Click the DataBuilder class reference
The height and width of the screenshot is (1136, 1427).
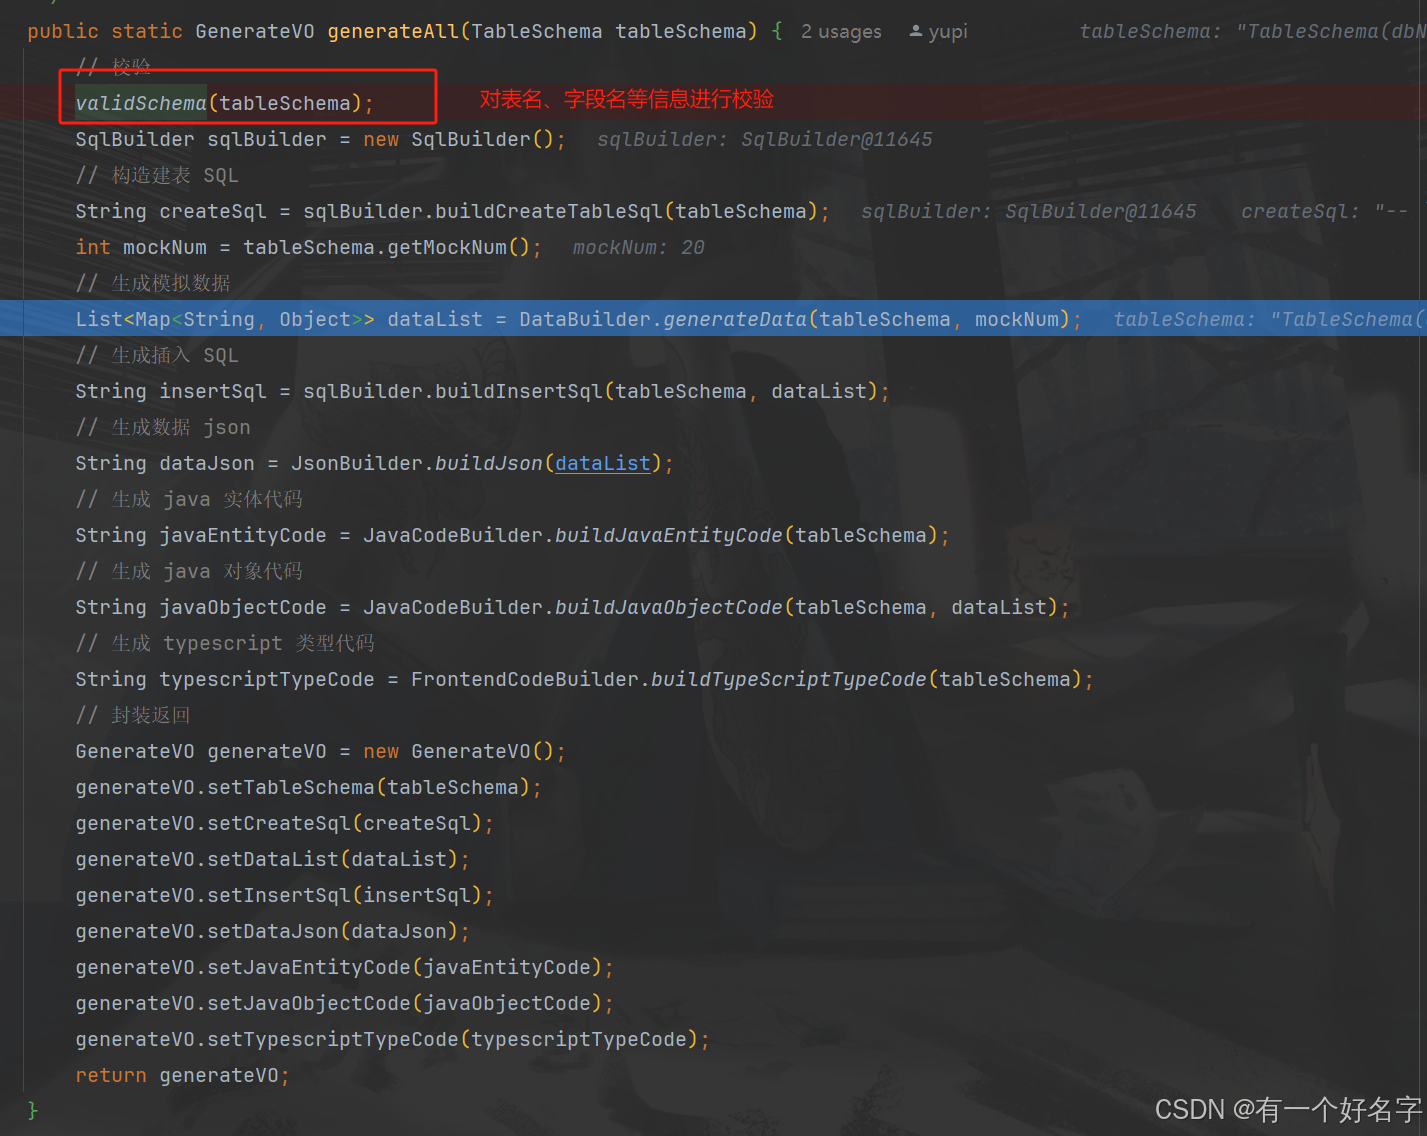[x=585, y=319]
